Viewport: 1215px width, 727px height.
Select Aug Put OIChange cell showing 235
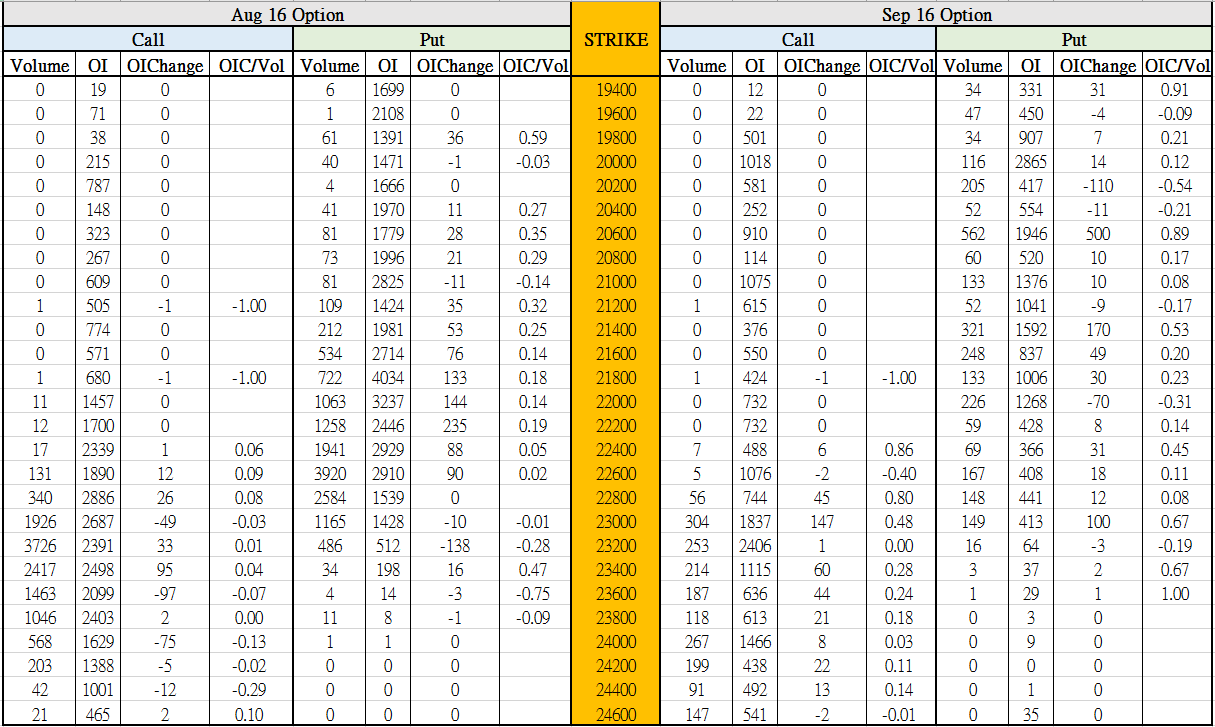(454, 426)
